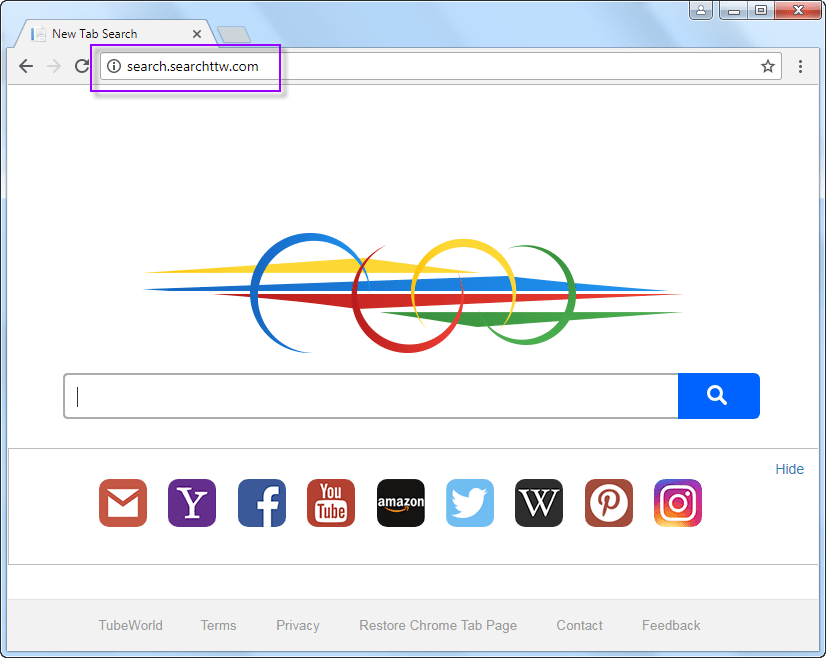Click the blue magnifier search button
Viewport: 826px width, 658px height.
coord(719,396)
